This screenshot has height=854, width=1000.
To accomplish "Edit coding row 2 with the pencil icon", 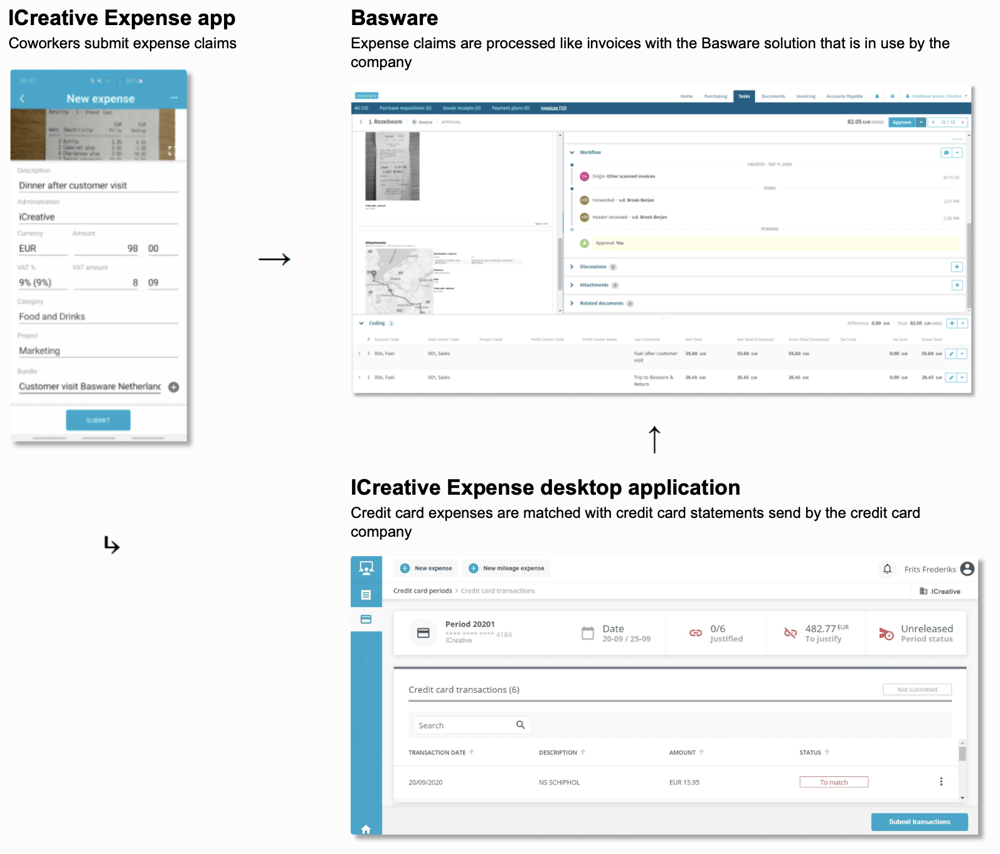I will 951,378.
